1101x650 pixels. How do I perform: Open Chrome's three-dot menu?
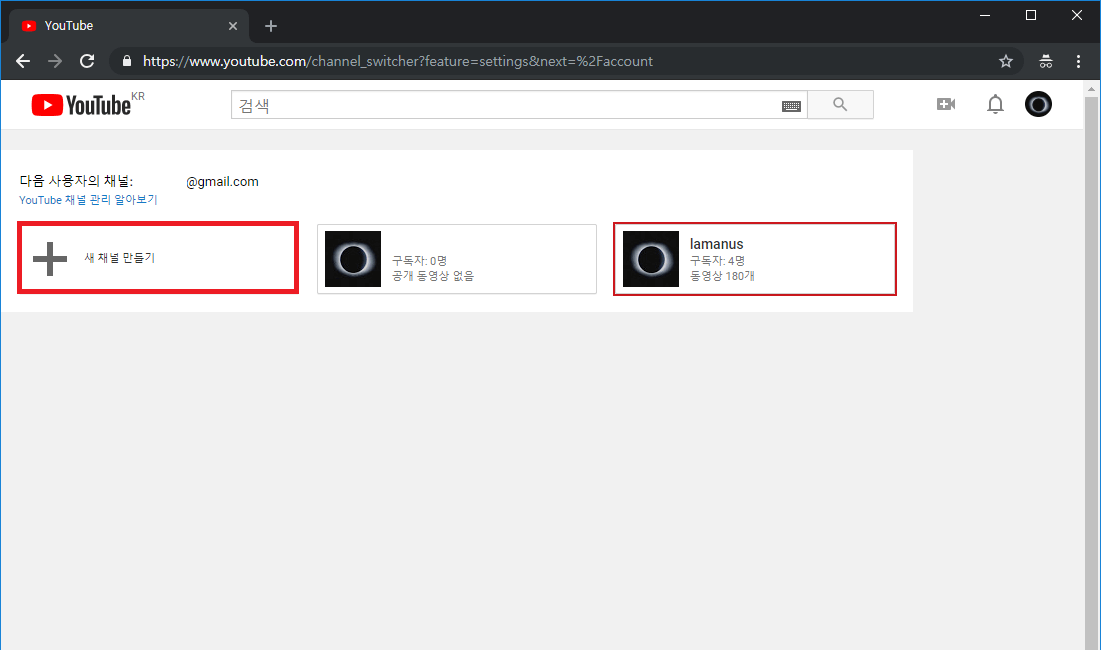click(1078, 61)
